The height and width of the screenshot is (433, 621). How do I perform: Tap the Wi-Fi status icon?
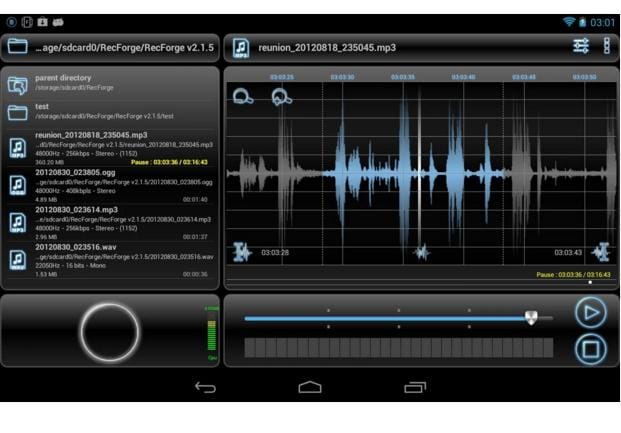[x=569, y=22]
